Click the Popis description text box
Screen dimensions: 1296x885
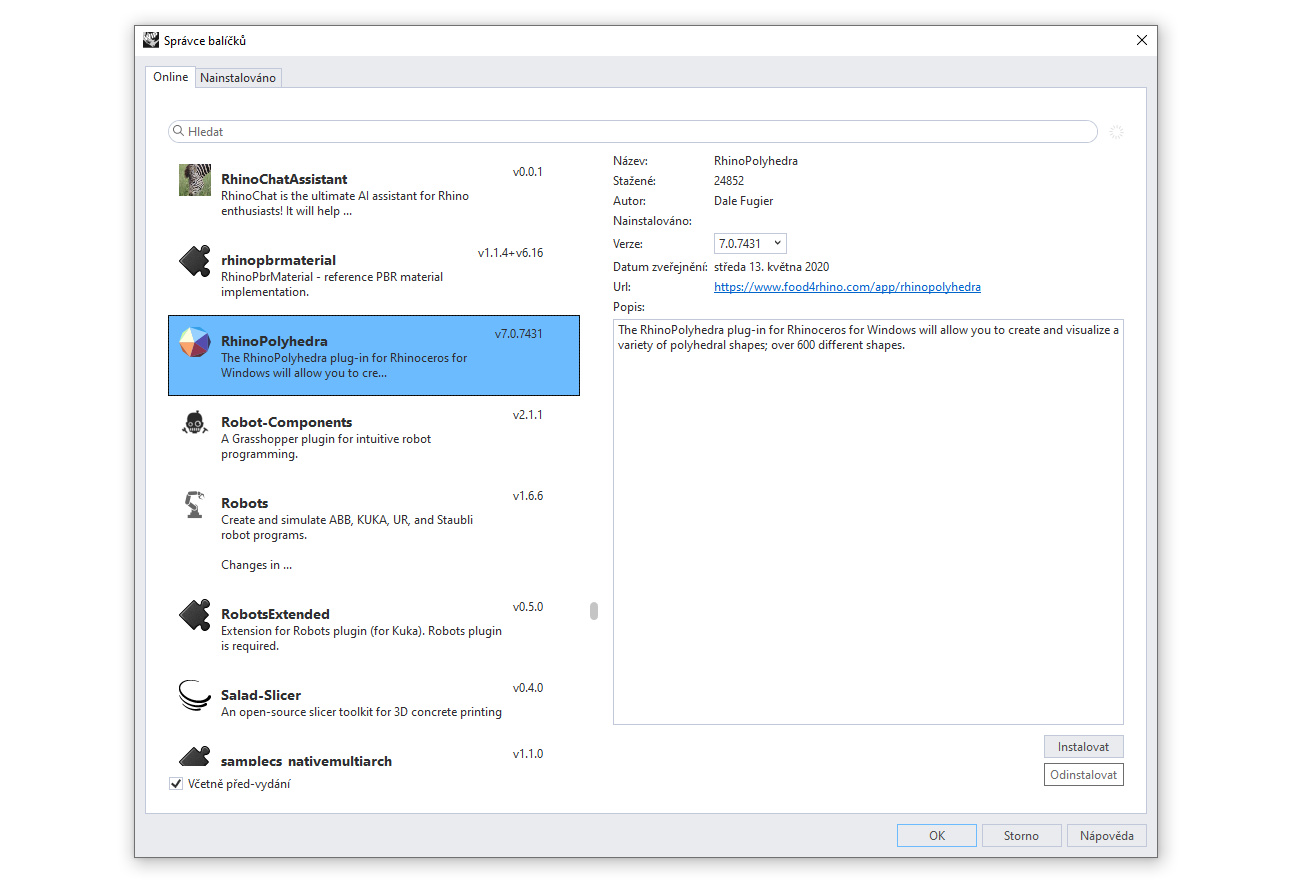point(868,522)
